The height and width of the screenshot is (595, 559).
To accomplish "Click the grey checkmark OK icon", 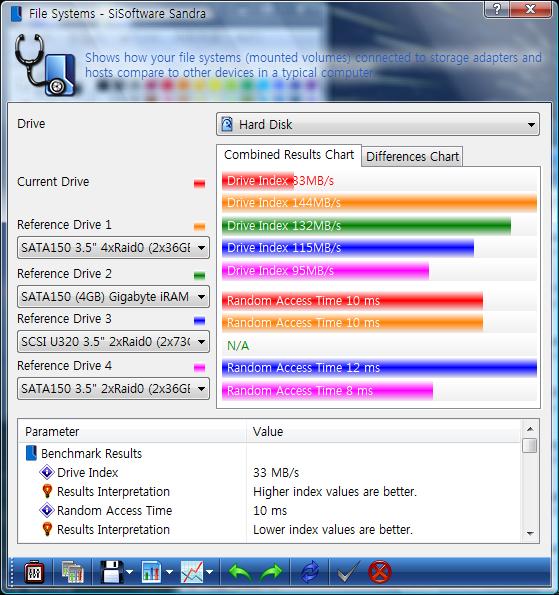I will point(348,573).
